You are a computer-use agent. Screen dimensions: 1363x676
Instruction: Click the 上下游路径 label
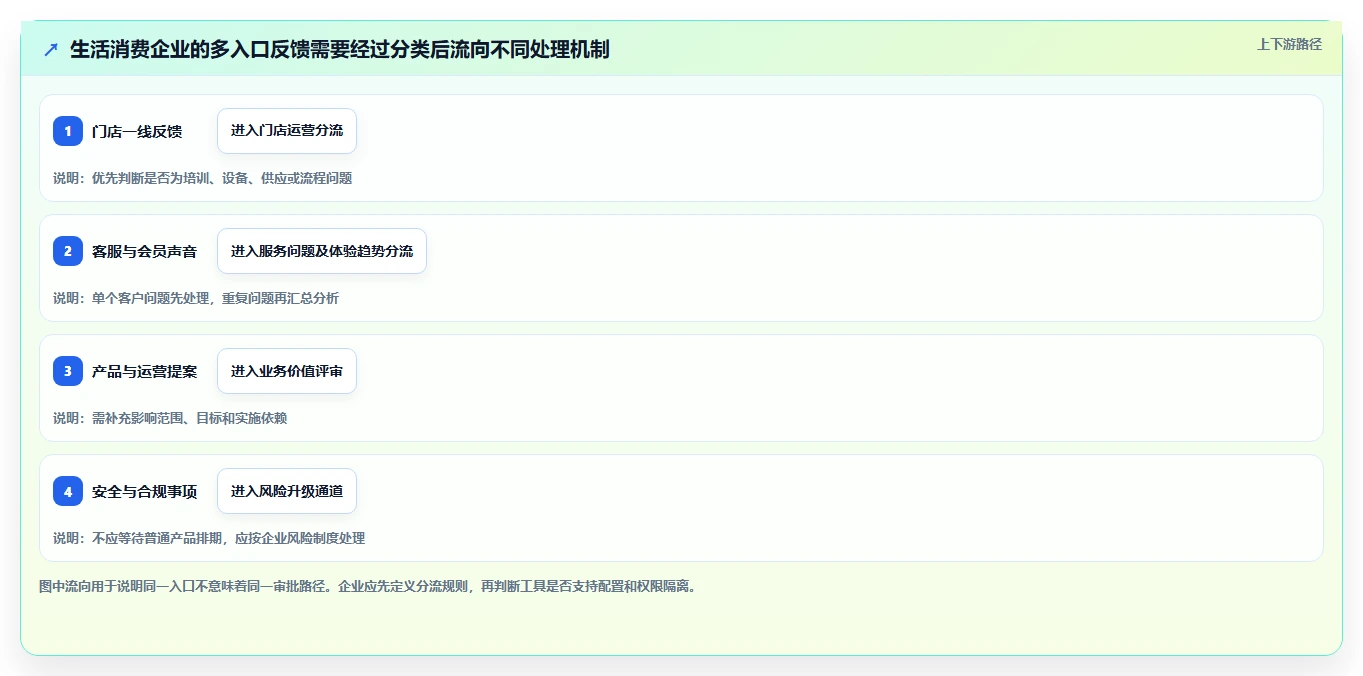(1289, 44)
